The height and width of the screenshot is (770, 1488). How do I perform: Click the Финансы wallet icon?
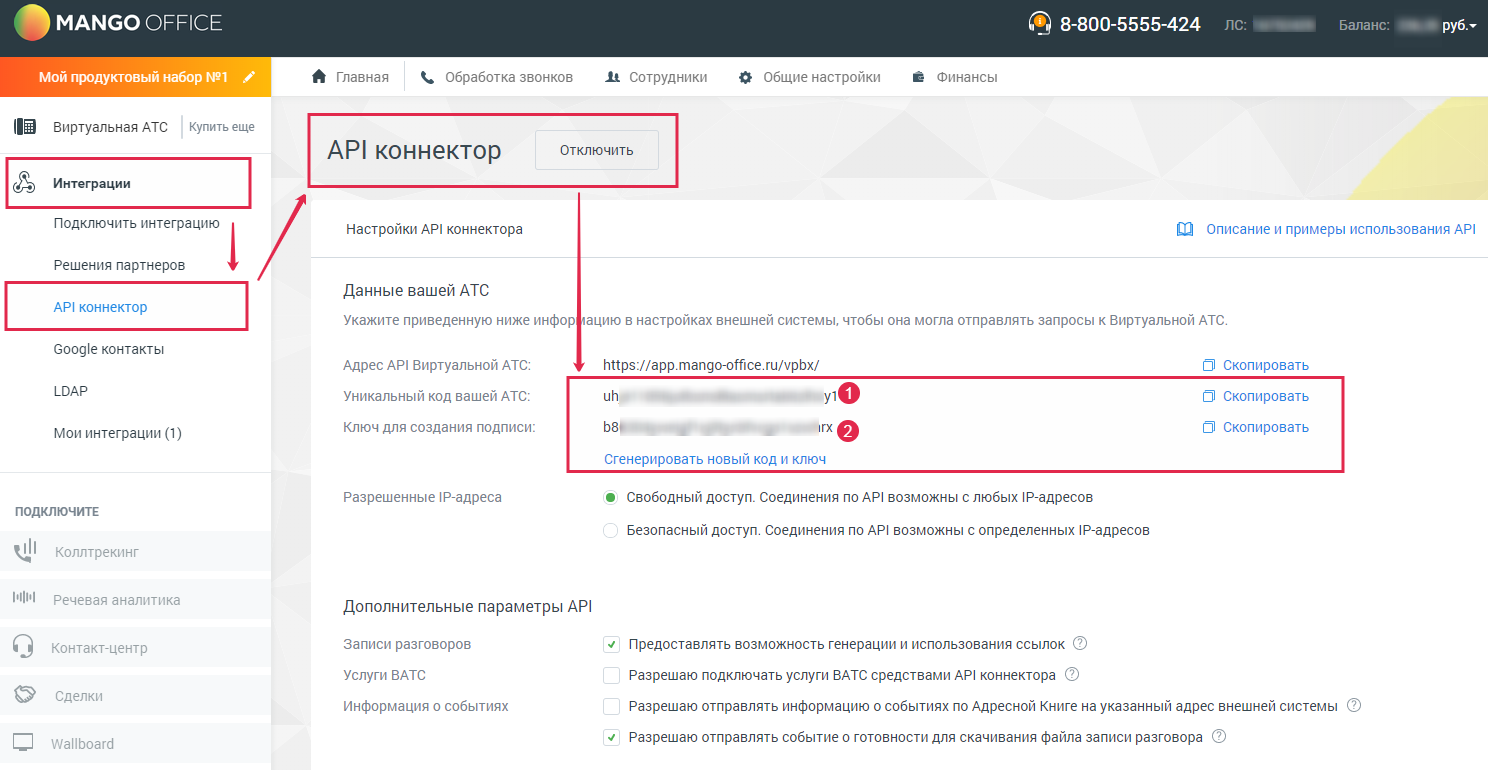tap(918, 77)
